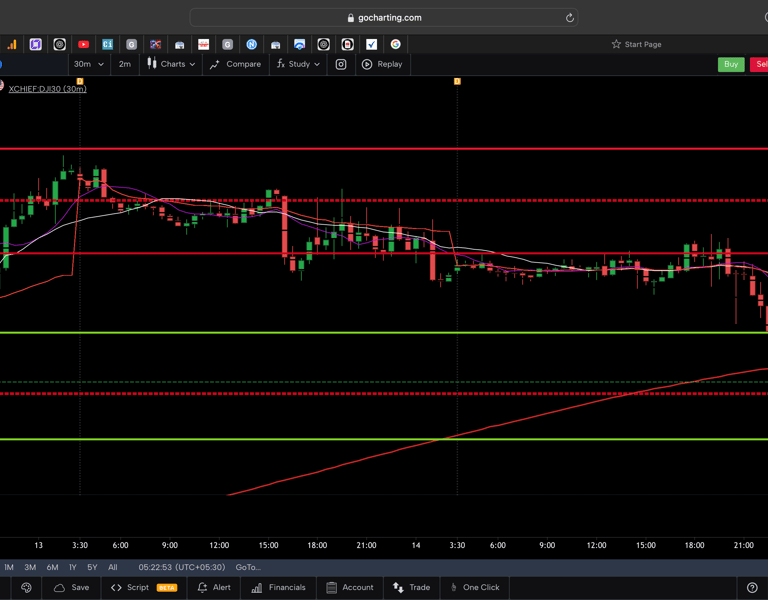Save the chart layout
The image size is (768, 600).
coord(72,587)
